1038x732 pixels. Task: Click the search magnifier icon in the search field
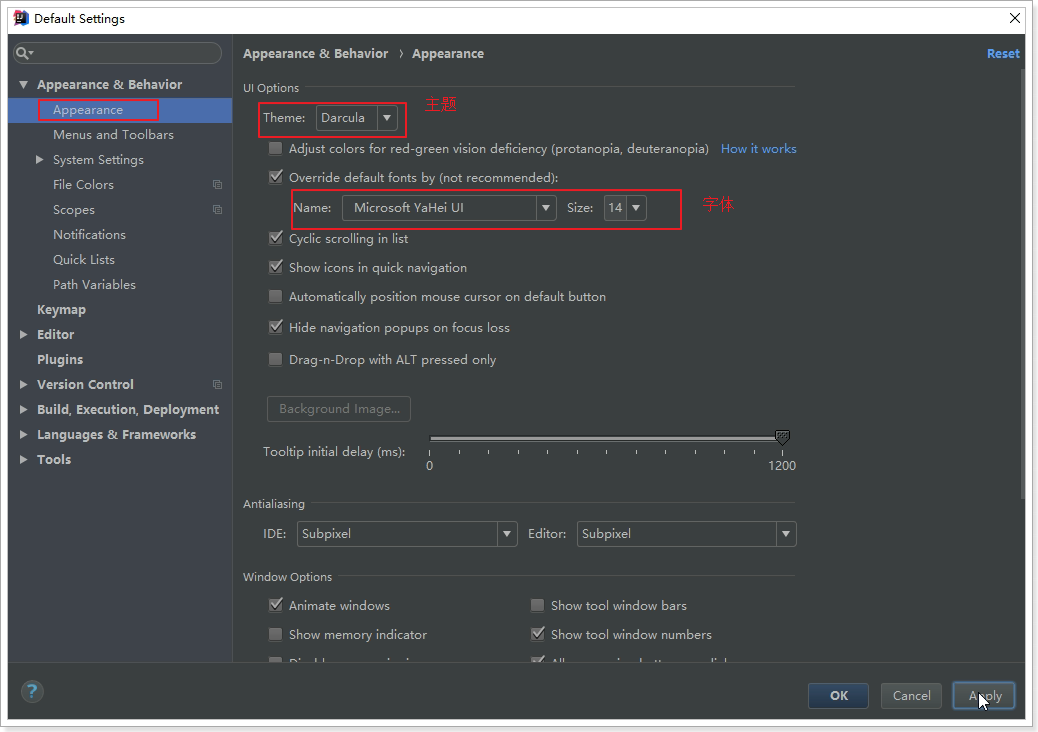[24, 53]
